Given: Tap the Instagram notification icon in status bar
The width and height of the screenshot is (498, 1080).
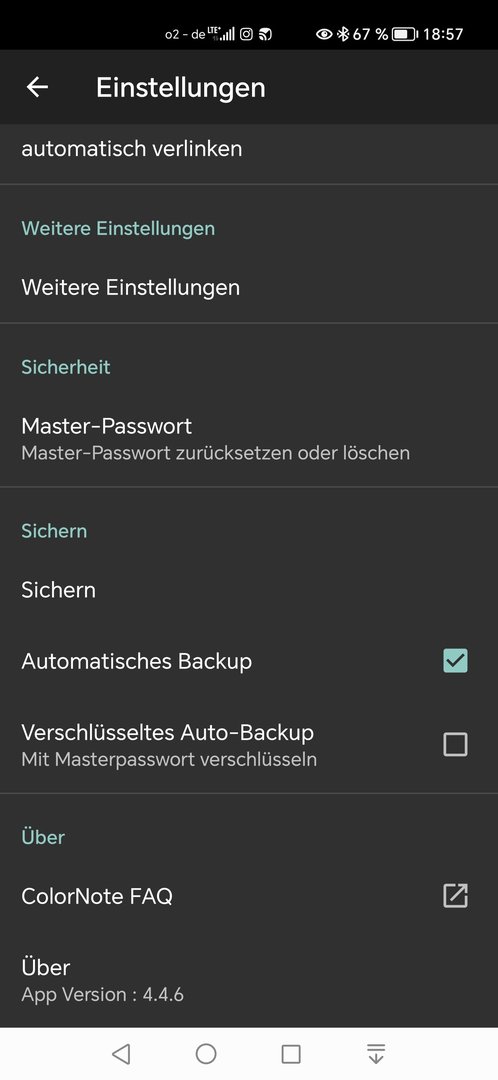Looking at the screenshot, I should 247,34.
